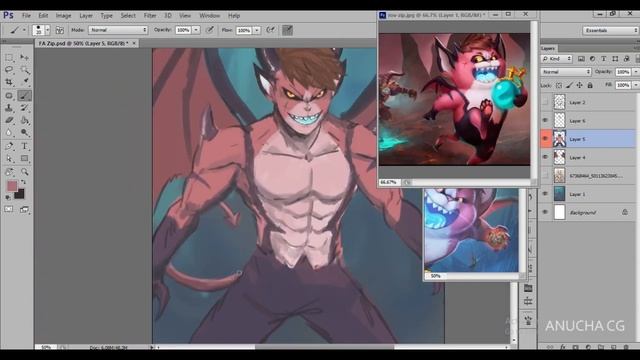Open the Window menu
The image size is (640, 360).
(209, 16)
